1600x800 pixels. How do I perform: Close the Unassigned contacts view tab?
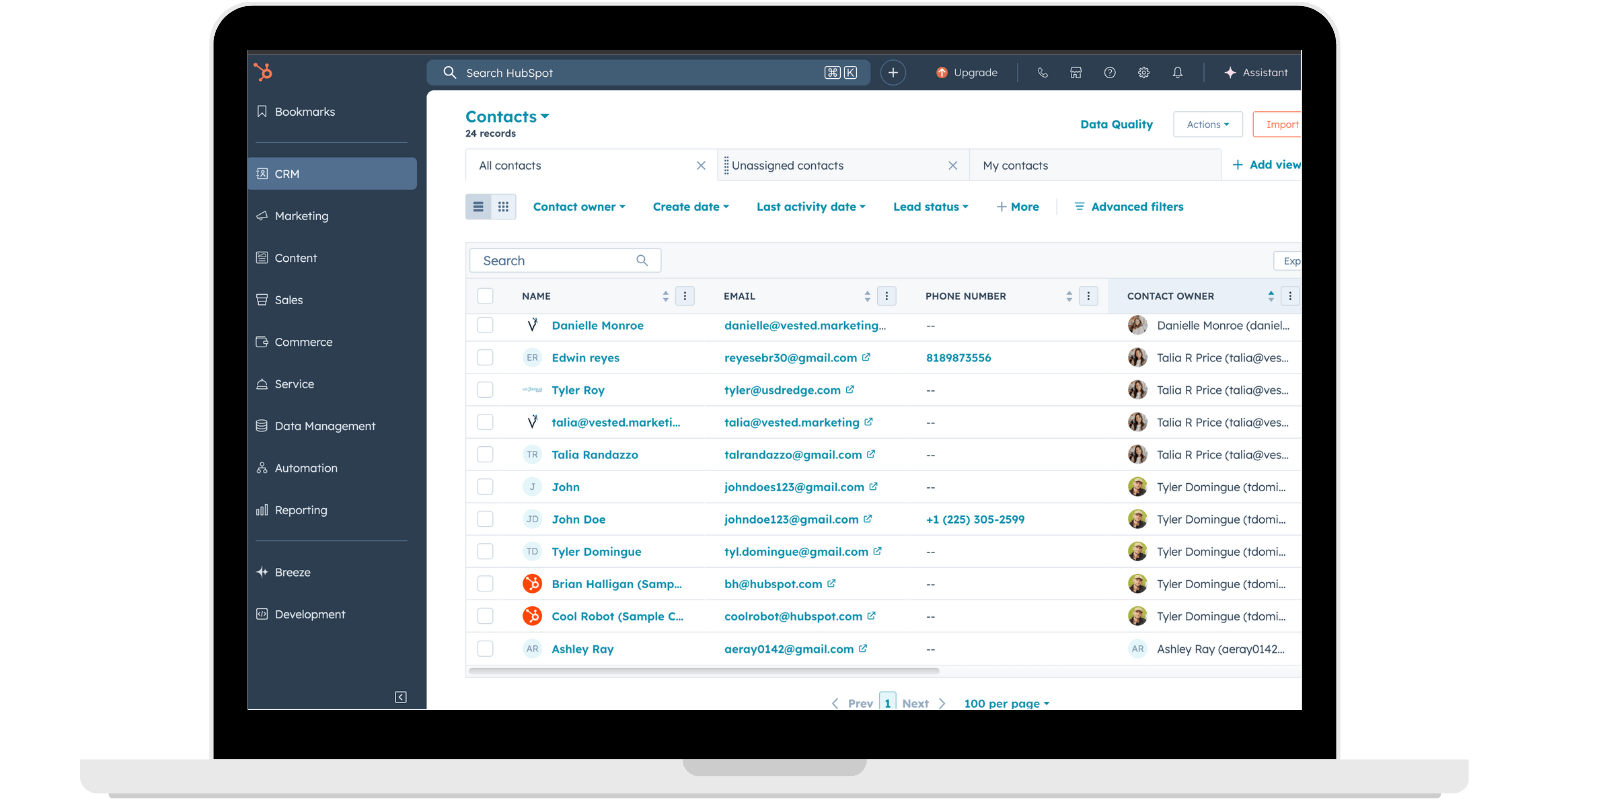[953, 166]
